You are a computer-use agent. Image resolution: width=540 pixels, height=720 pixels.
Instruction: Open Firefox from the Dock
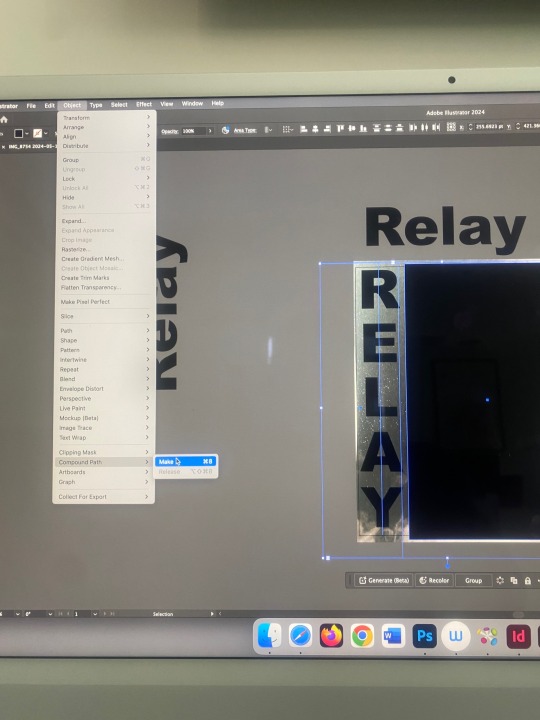331,636
